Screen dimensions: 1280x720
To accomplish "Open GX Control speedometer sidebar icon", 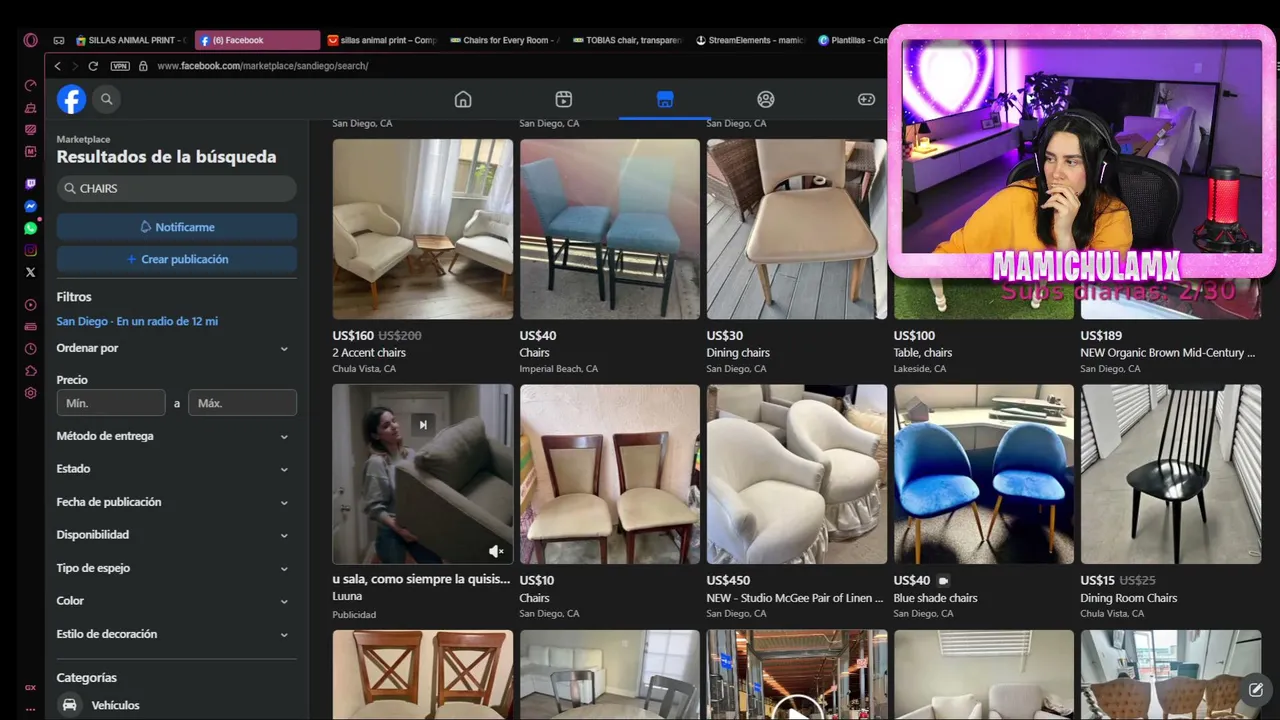I will (x=31, y=86).
